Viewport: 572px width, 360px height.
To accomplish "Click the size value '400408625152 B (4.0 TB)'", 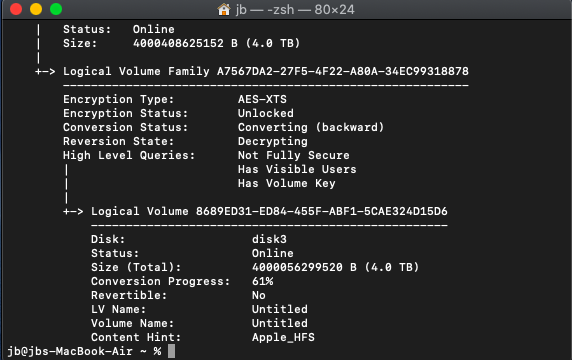I will [216, 43].
